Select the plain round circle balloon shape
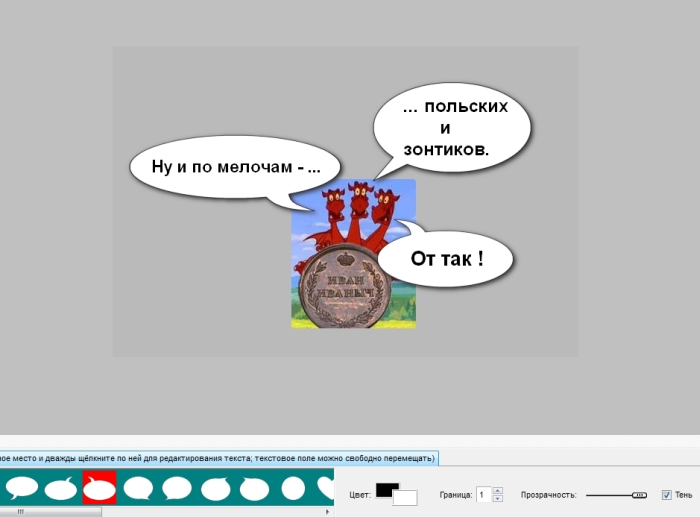The height and width of the screenshot is (517, 700). 293,488
